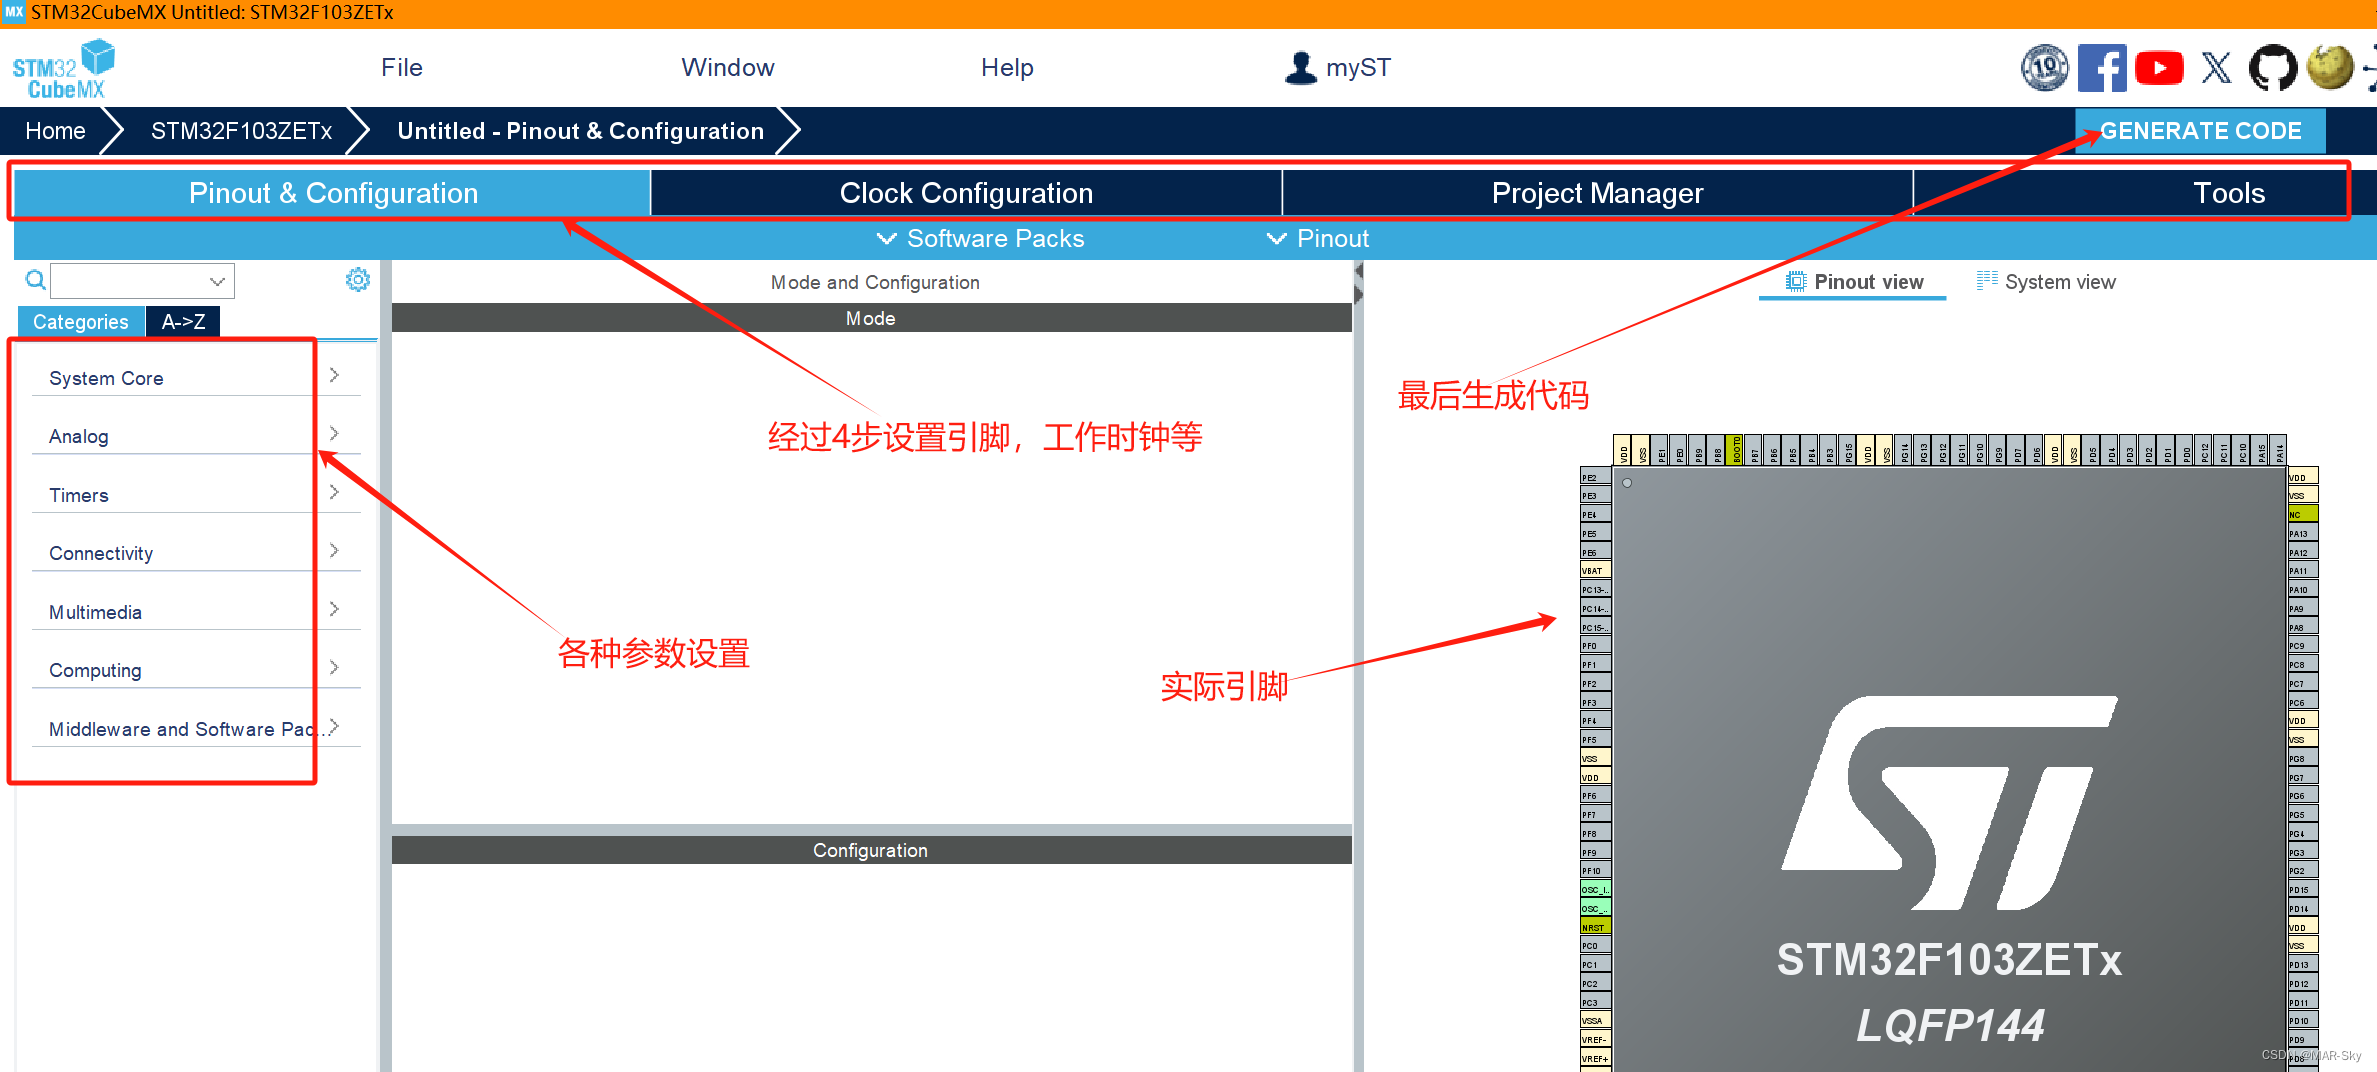The height and width of the screenshot is (1072, 2377).
Task: Select the PA15 pin on the chip
Action: click(x=2261, y=450)
